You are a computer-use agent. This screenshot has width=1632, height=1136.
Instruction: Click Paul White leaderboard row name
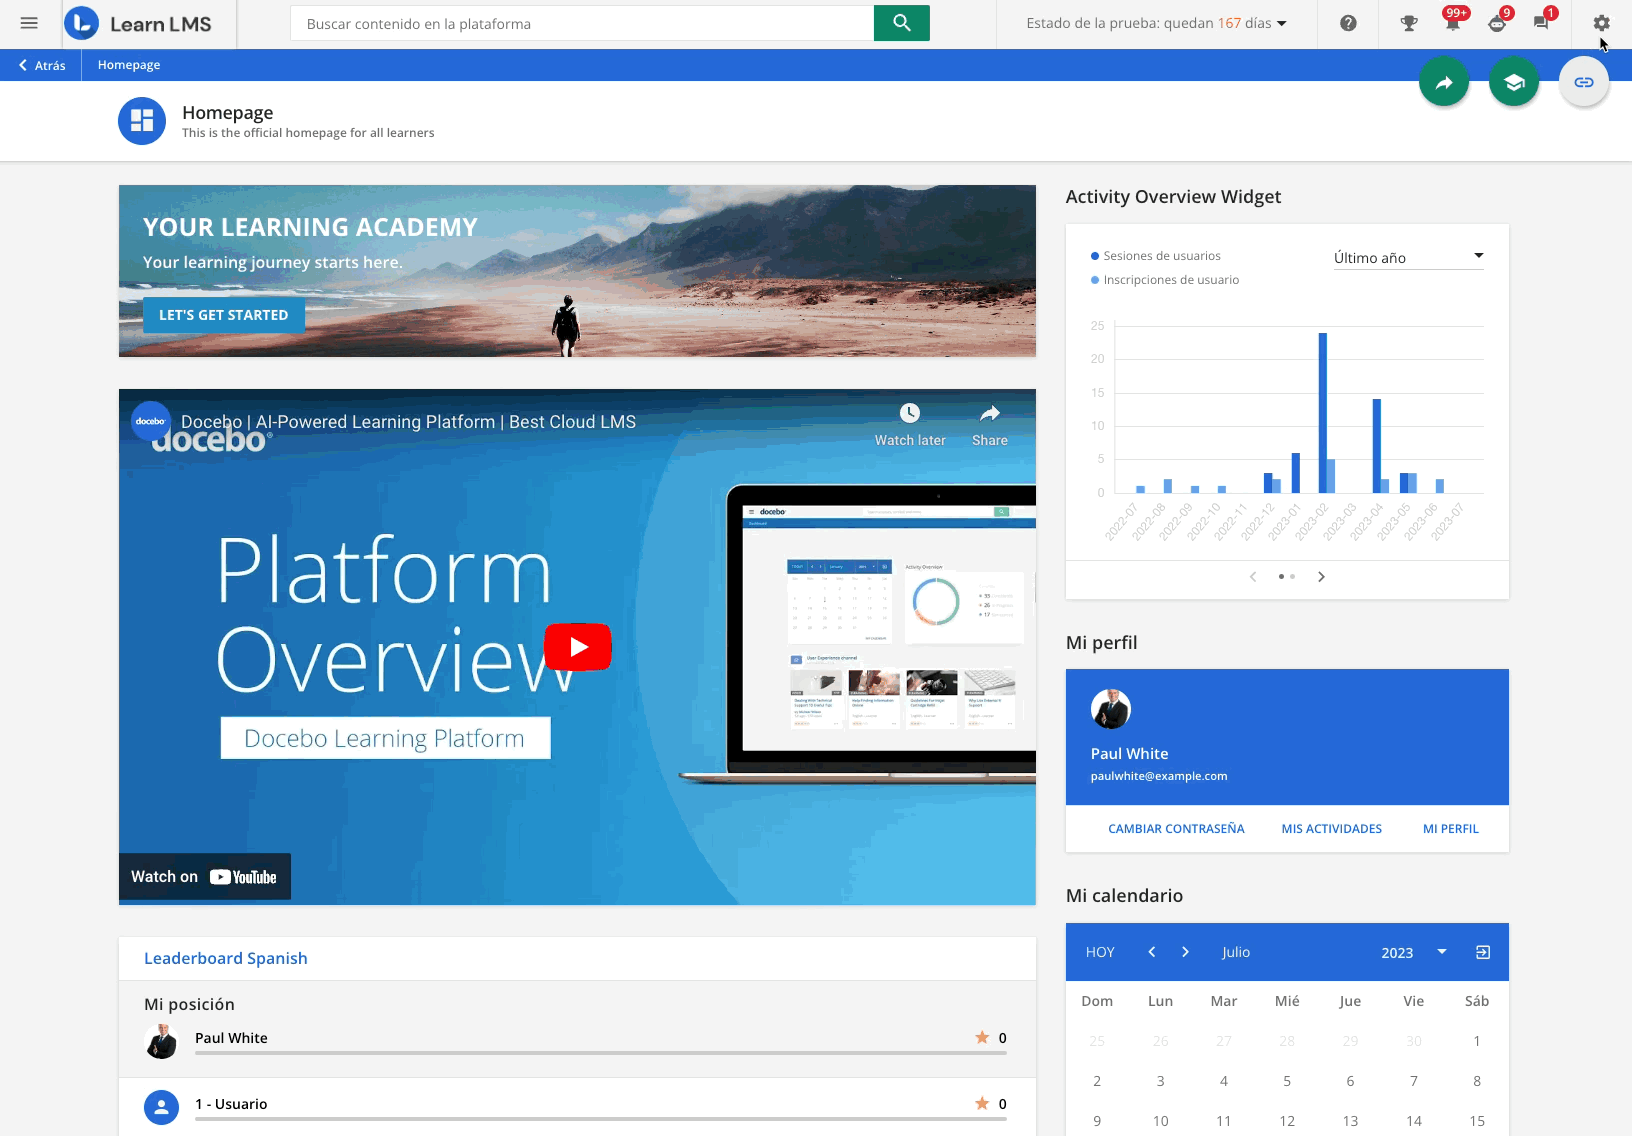231,1038
